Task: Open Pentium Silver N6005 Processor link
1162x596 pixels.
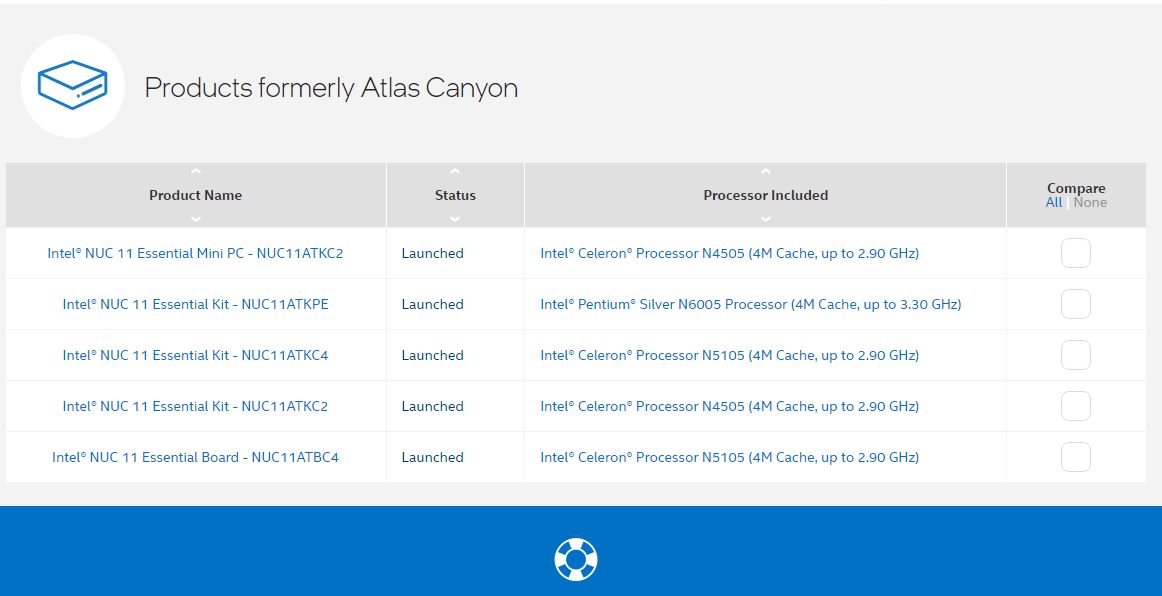Action: coord(750,304)
